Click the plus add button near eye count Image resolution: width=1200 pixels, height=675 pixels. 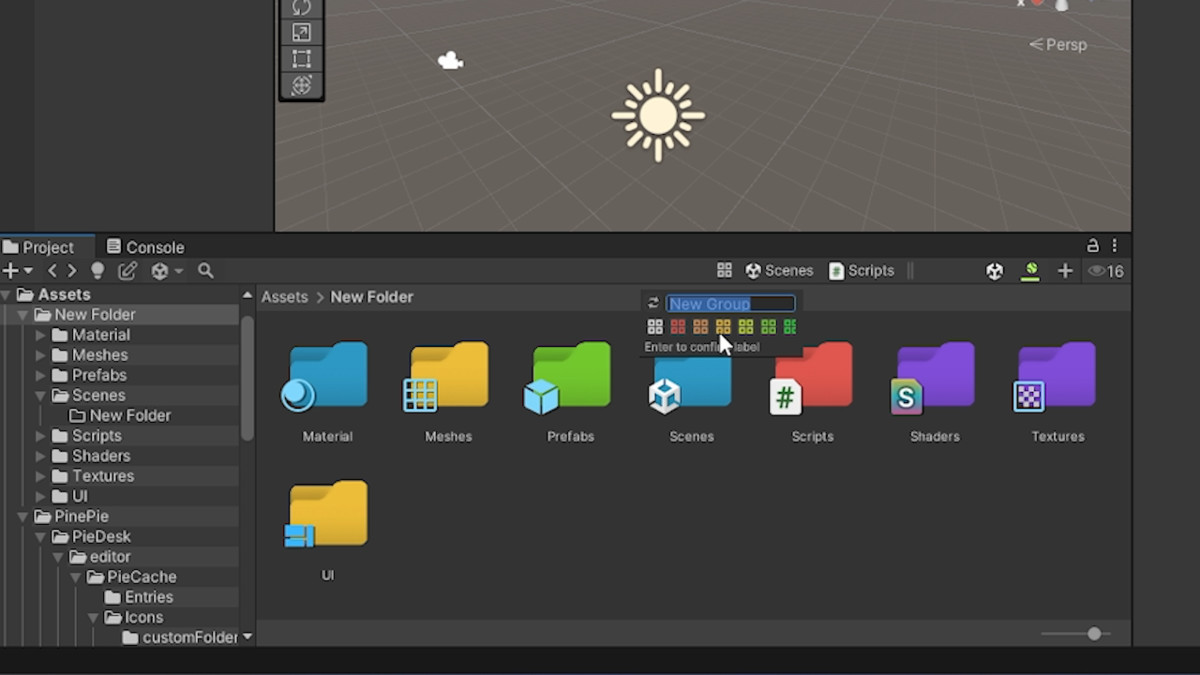1065,271
